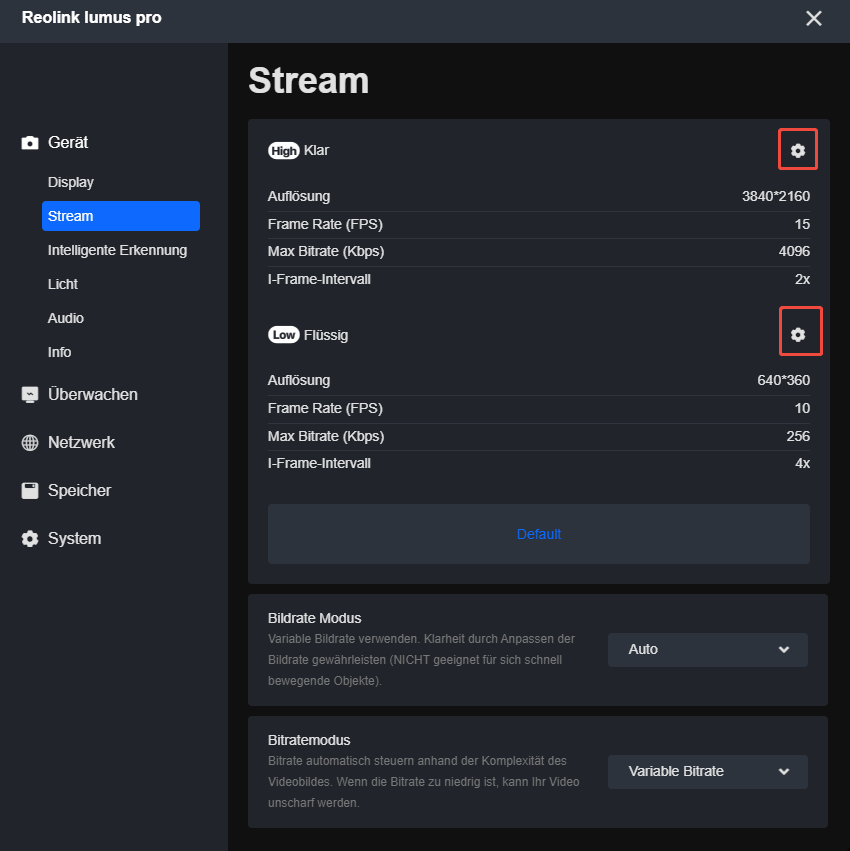Click the description under Bitratemodus
The height and width of the screenshot is (851, 850).
click(x=423, y=782)
